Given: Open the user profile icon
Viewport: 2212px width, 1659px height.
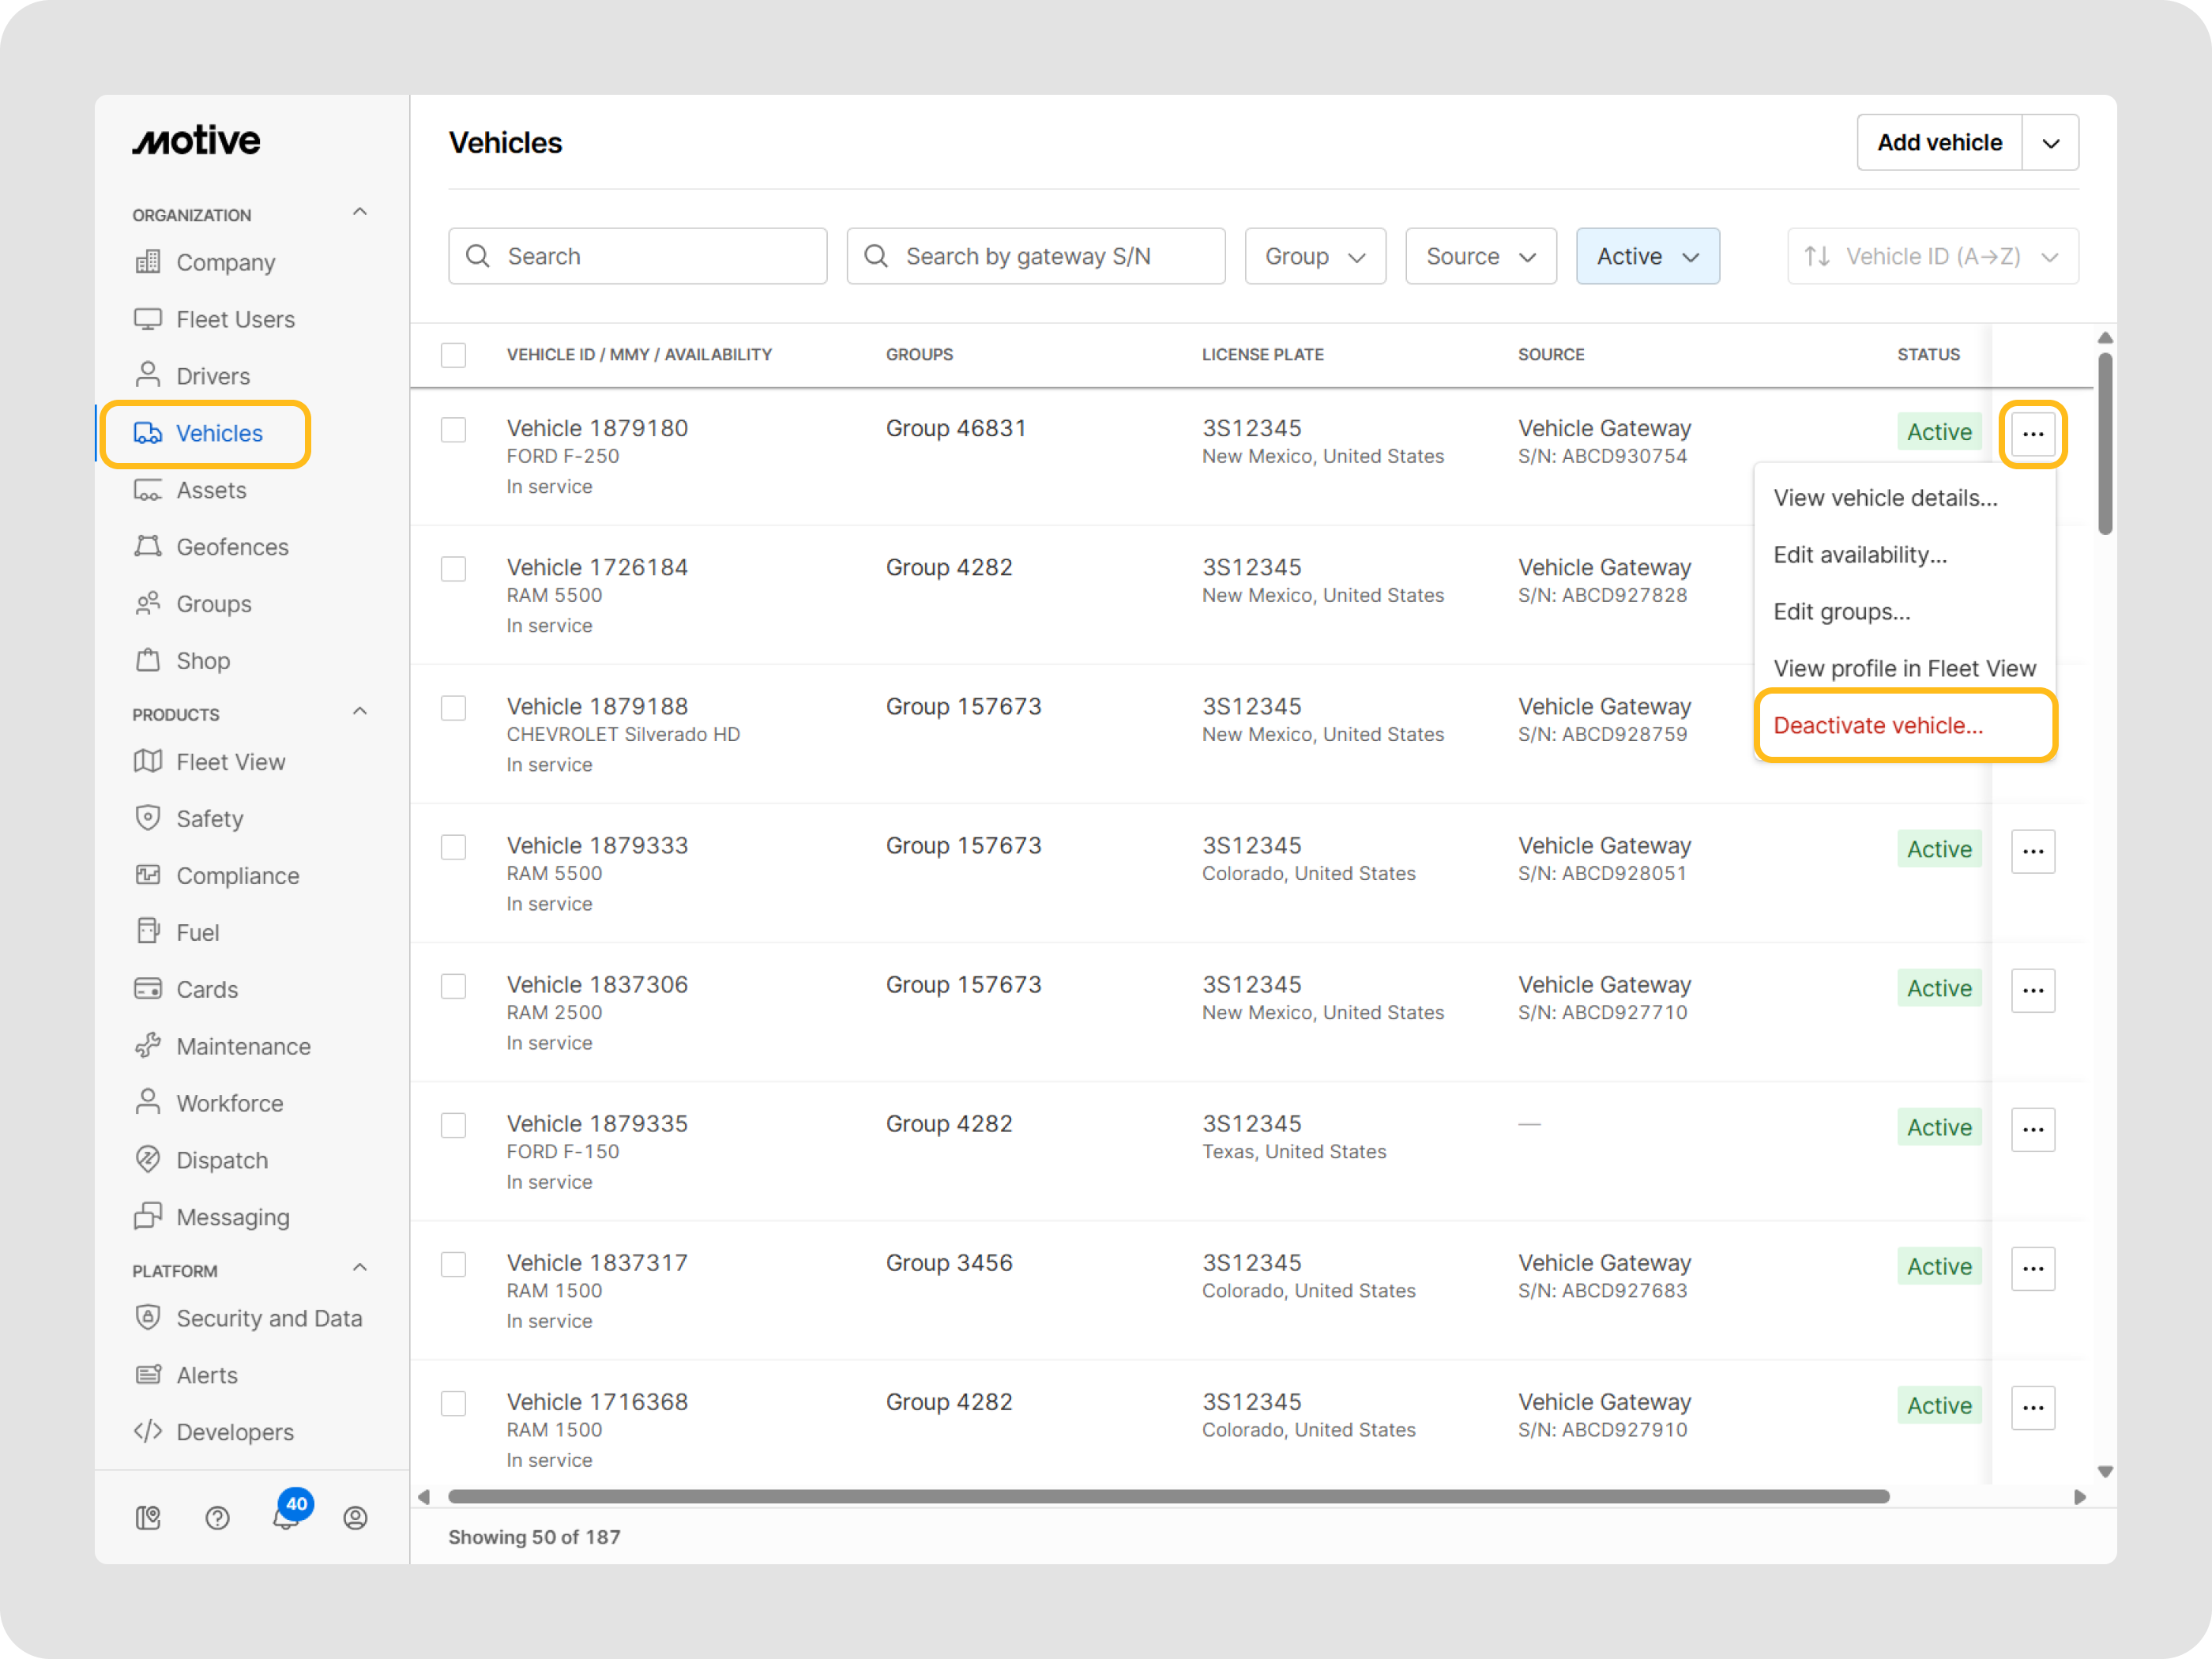Looking at the screenshot, I should tap(355, 1518).
